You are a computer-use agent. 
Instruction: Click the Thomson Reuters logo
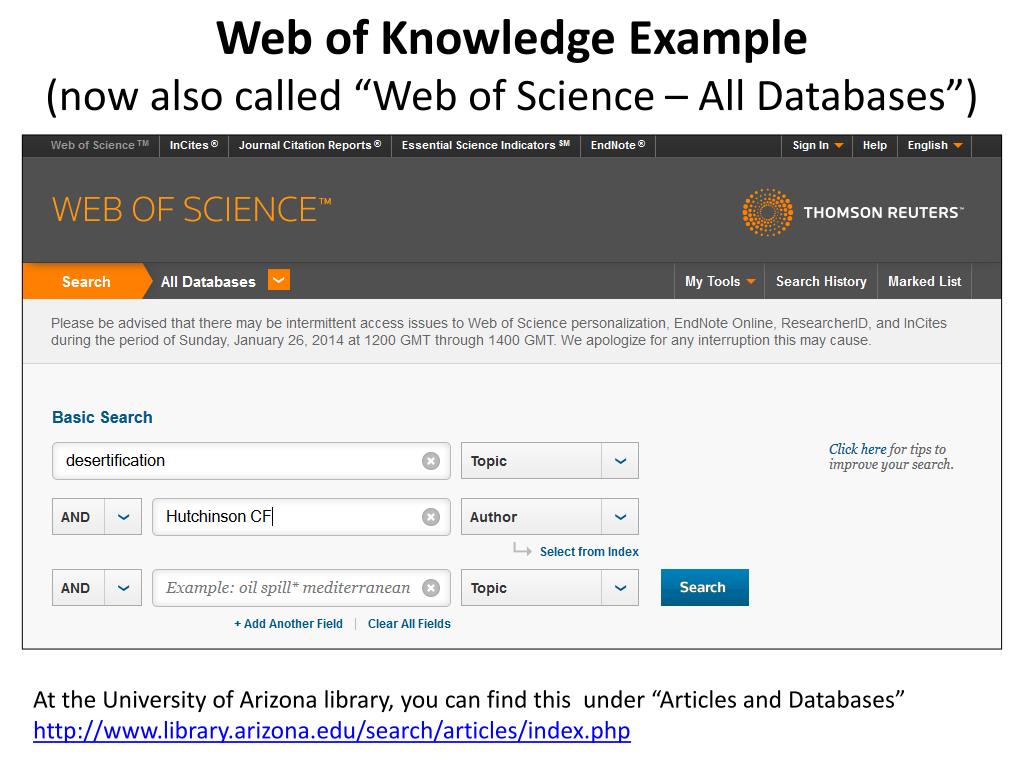point(853,212)
